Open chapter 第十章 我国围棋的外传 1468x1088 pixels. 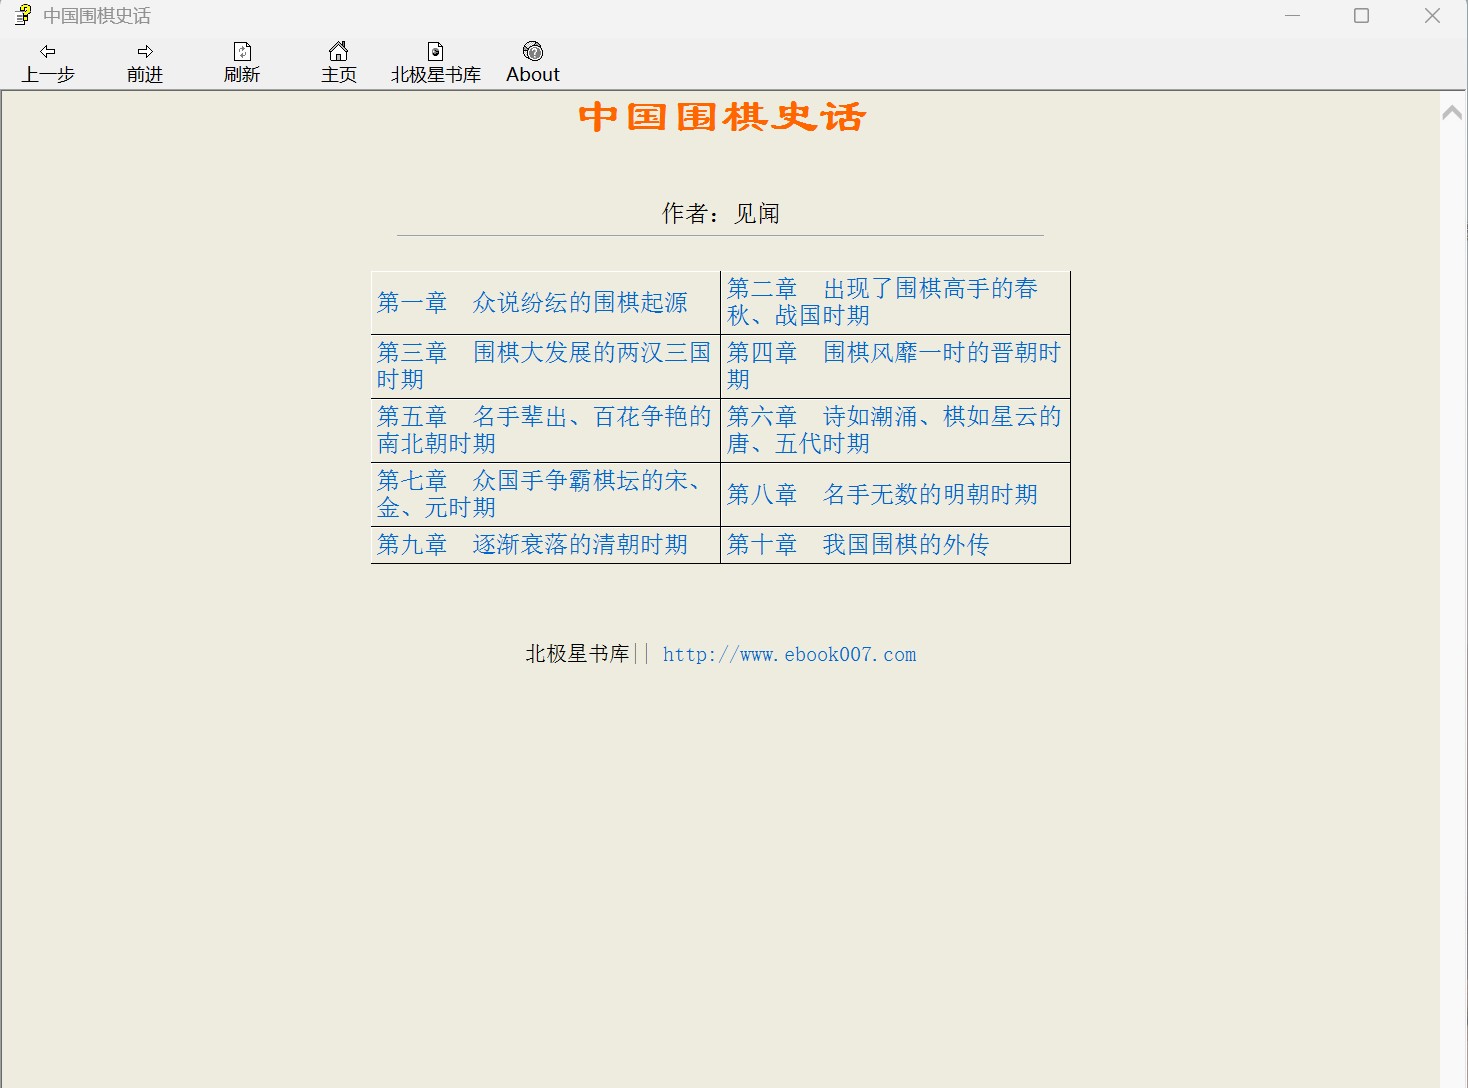click(858, 544)
